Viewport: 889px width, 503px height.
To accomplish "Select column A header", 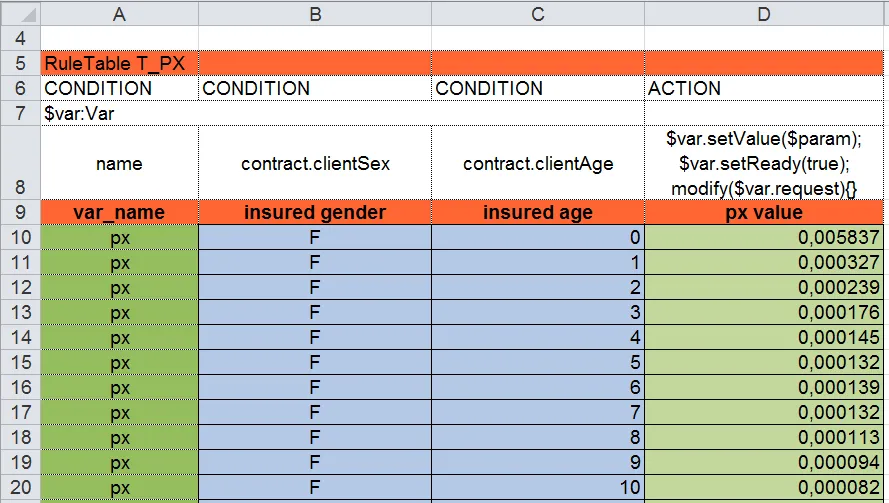I will point(120,13).
